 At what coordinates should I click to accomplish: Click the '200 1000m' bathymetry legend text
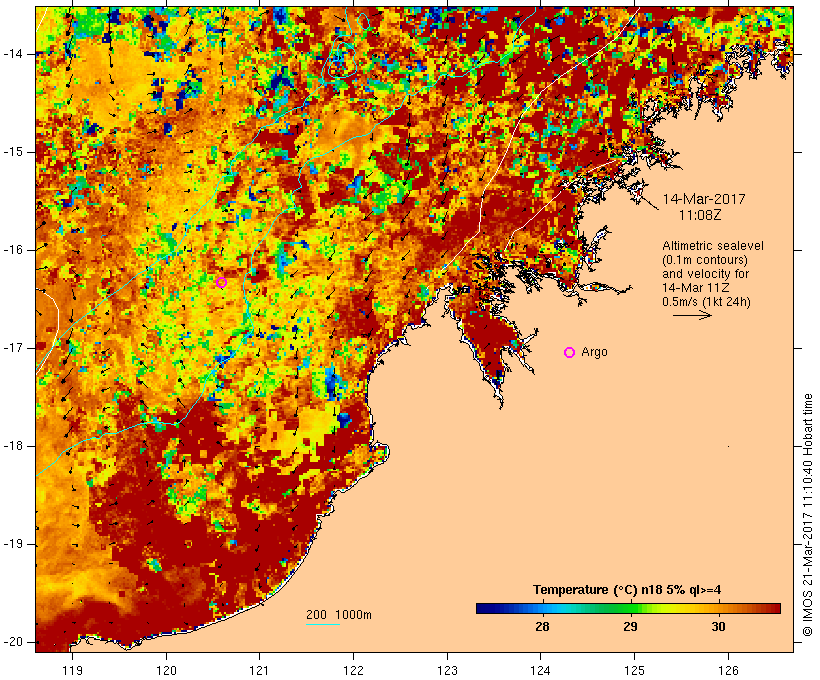339,615
